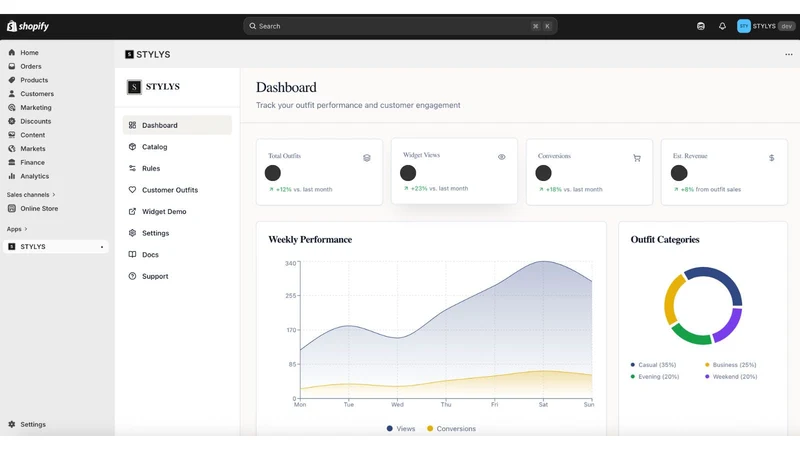Click the Finance bank icon
This screenshot has width=800, height=450.
12,162
